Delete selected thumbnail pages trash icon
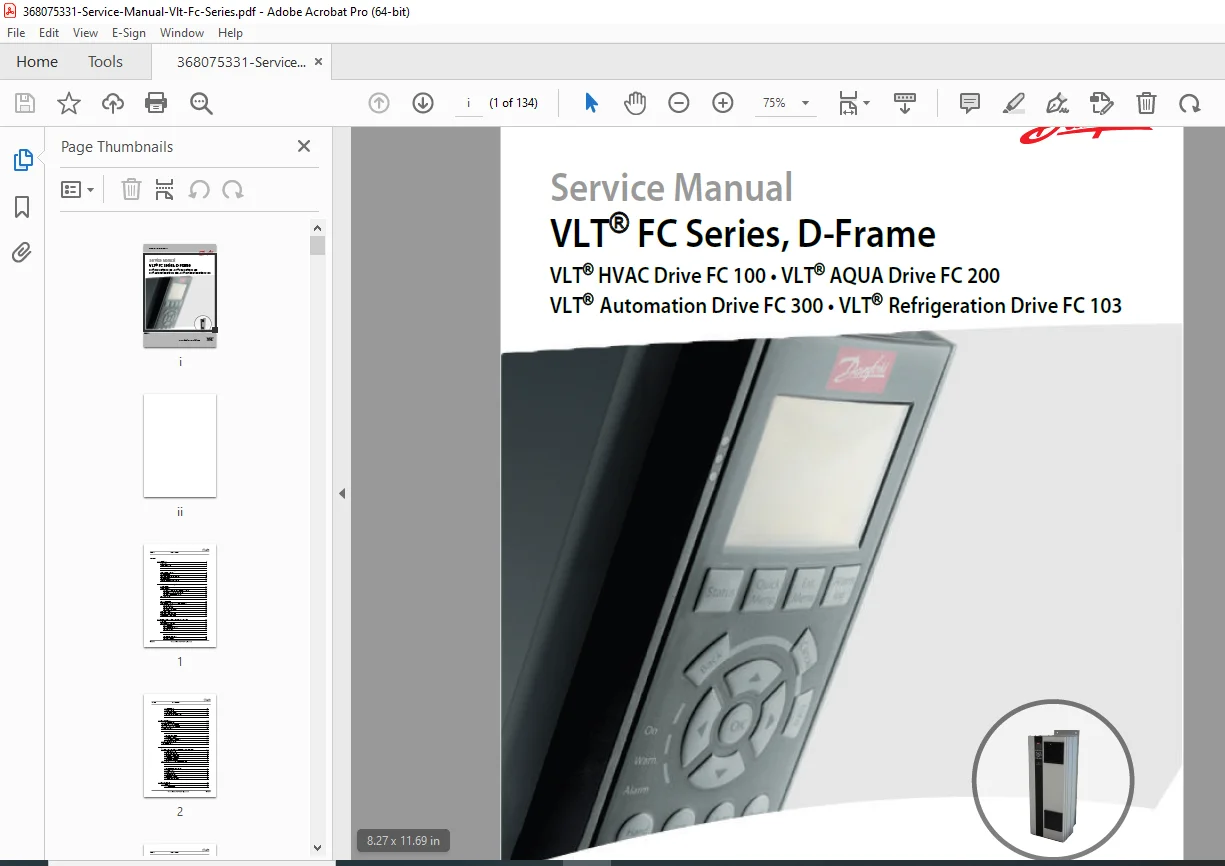 point(131,189)
